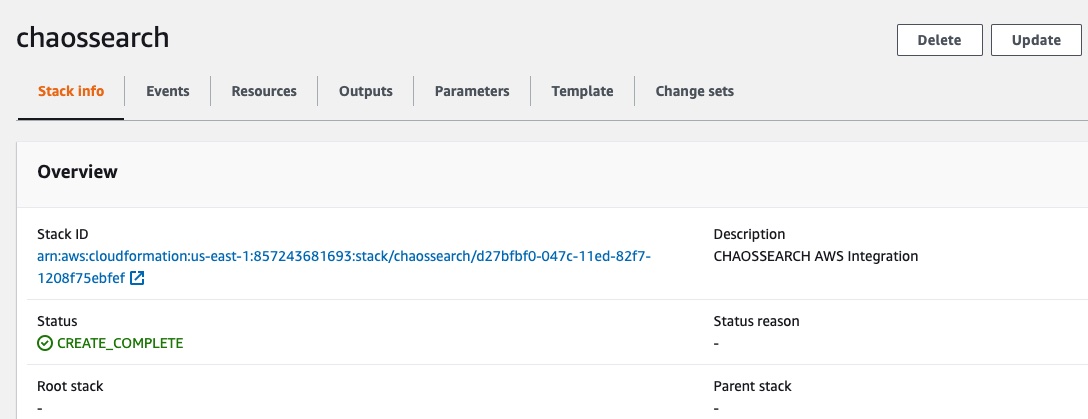
Task: Click the Description label
Action: [x=749, y=234]
